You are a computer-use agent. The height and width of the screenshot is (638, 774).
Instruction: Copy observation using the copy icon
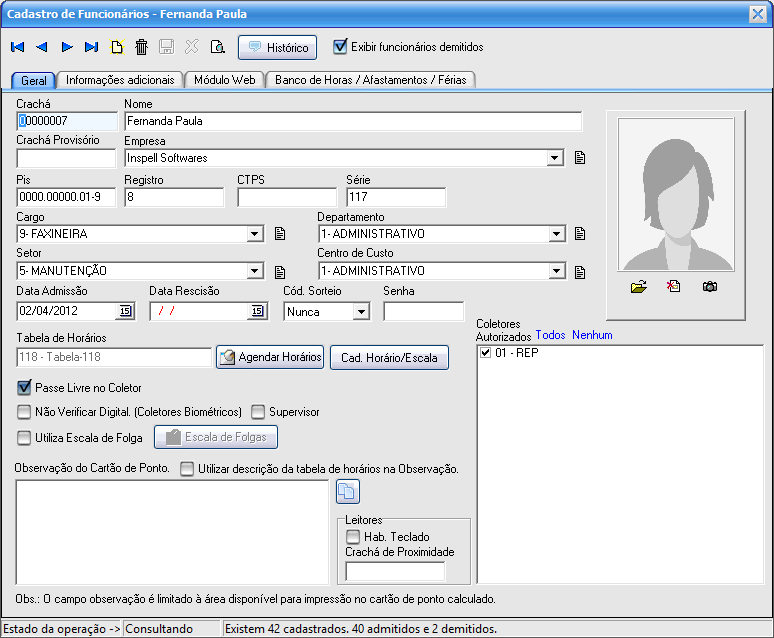[347, 492]
